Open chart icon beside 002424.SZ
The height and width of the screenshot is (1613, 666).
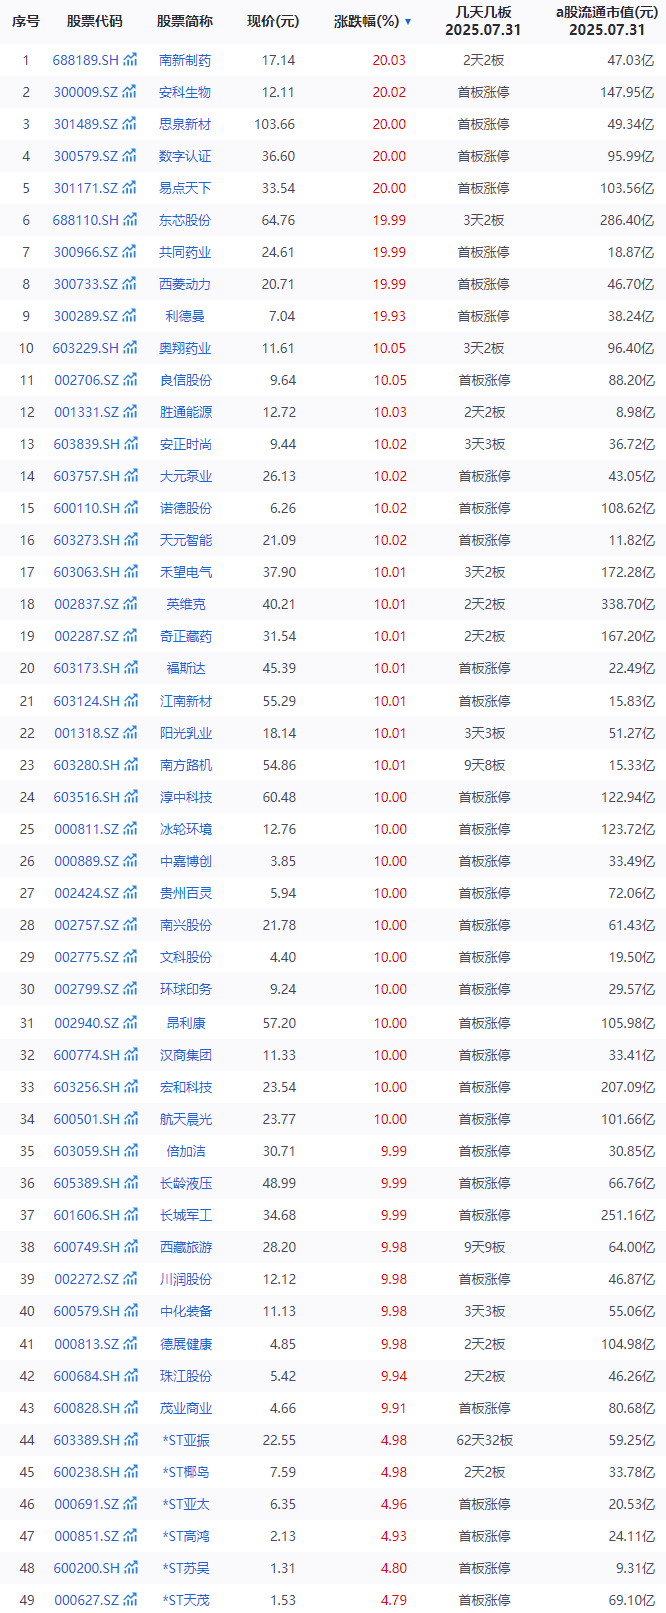point(130,893)
